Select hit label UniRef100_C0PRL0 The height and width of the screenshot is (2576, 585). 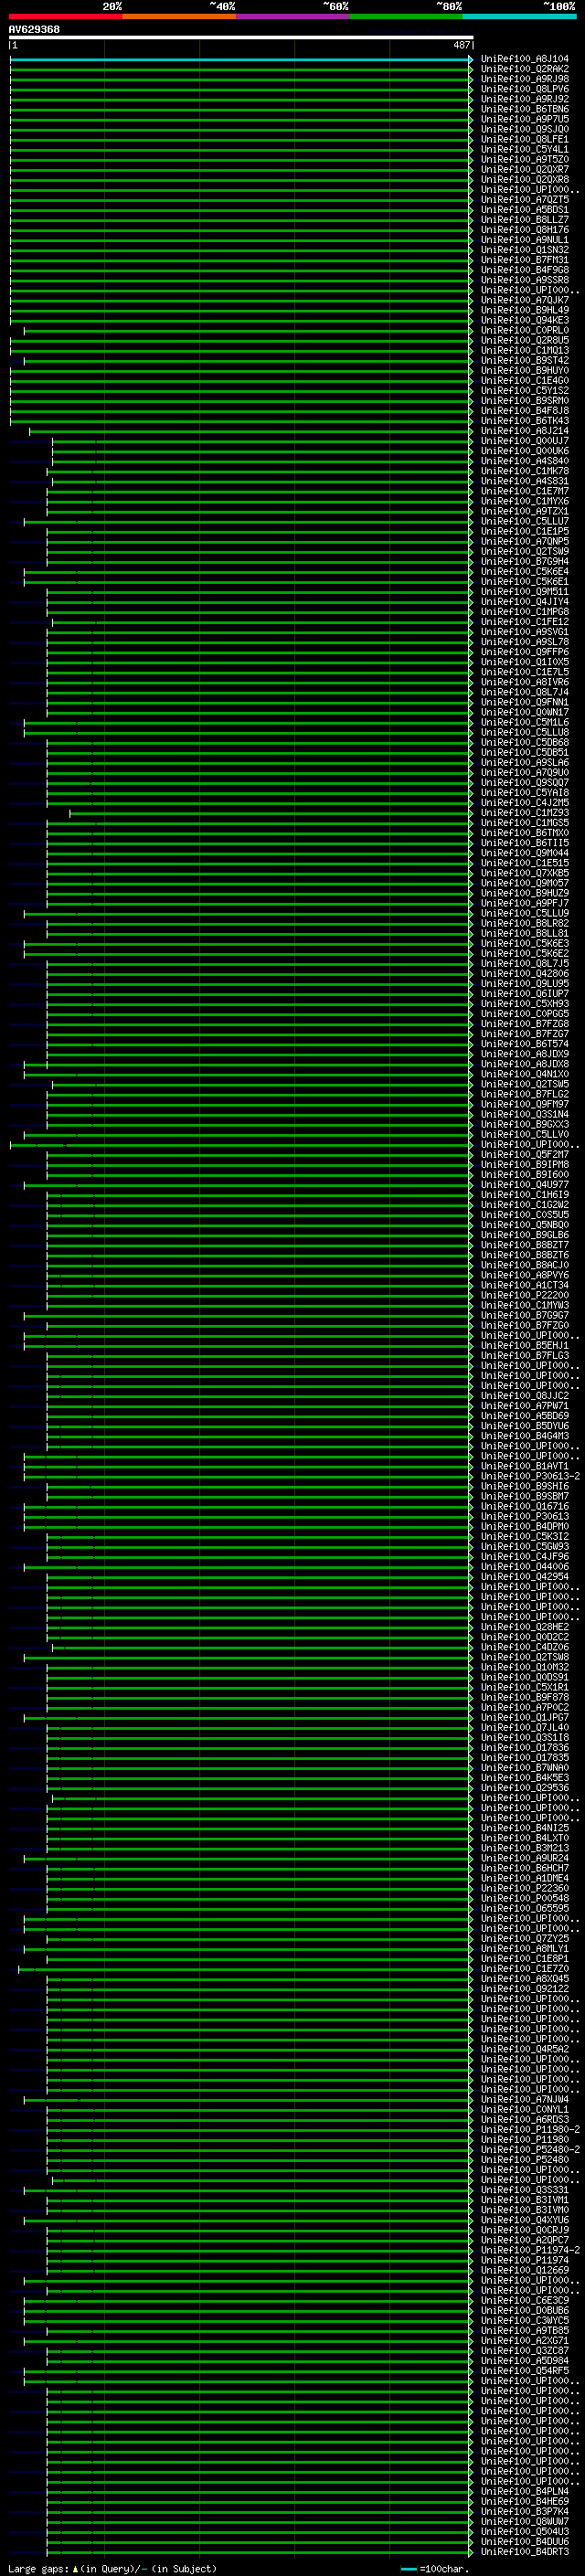click(x=525, y=330)
